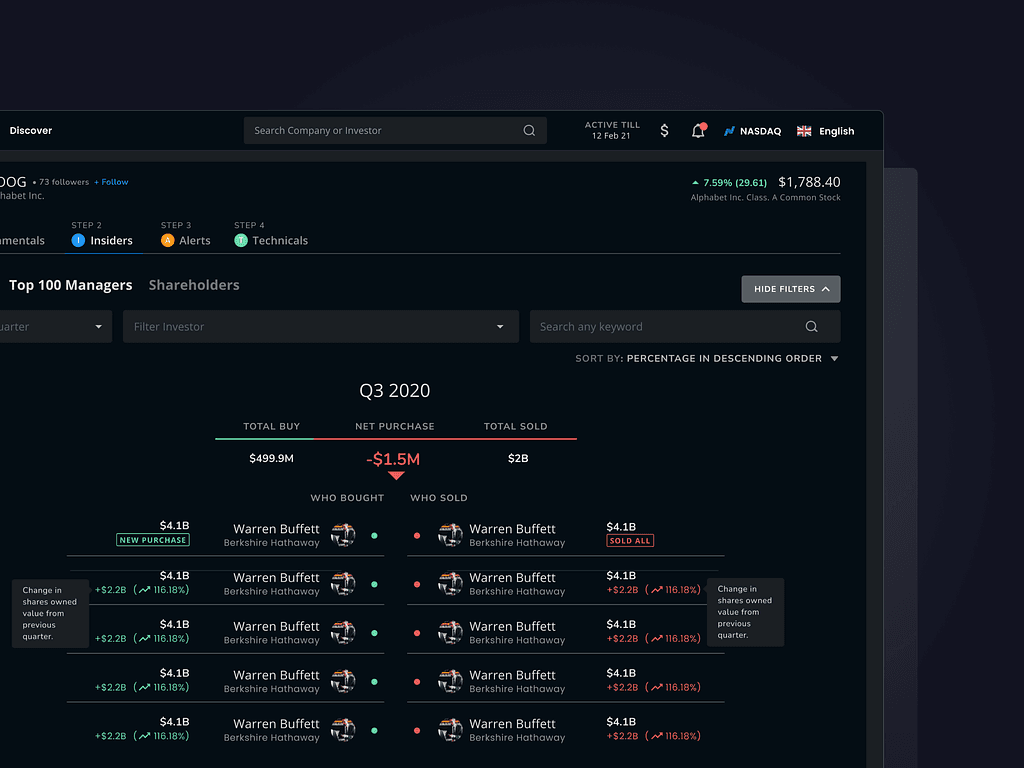
Task: Click the keyword search magnifier icon
Action: pyautogui.click(x=811, y=327)
